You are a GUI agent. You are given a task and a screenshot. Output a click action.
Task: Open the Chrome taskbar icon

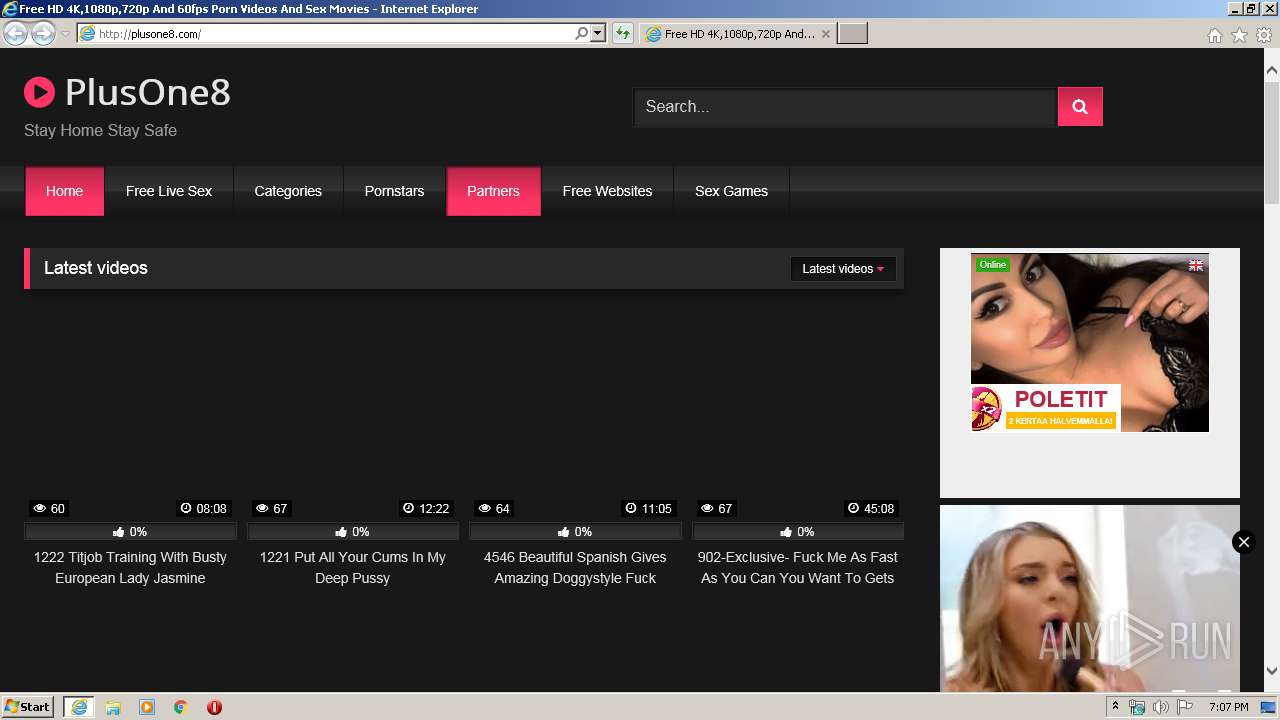(181, 707)
